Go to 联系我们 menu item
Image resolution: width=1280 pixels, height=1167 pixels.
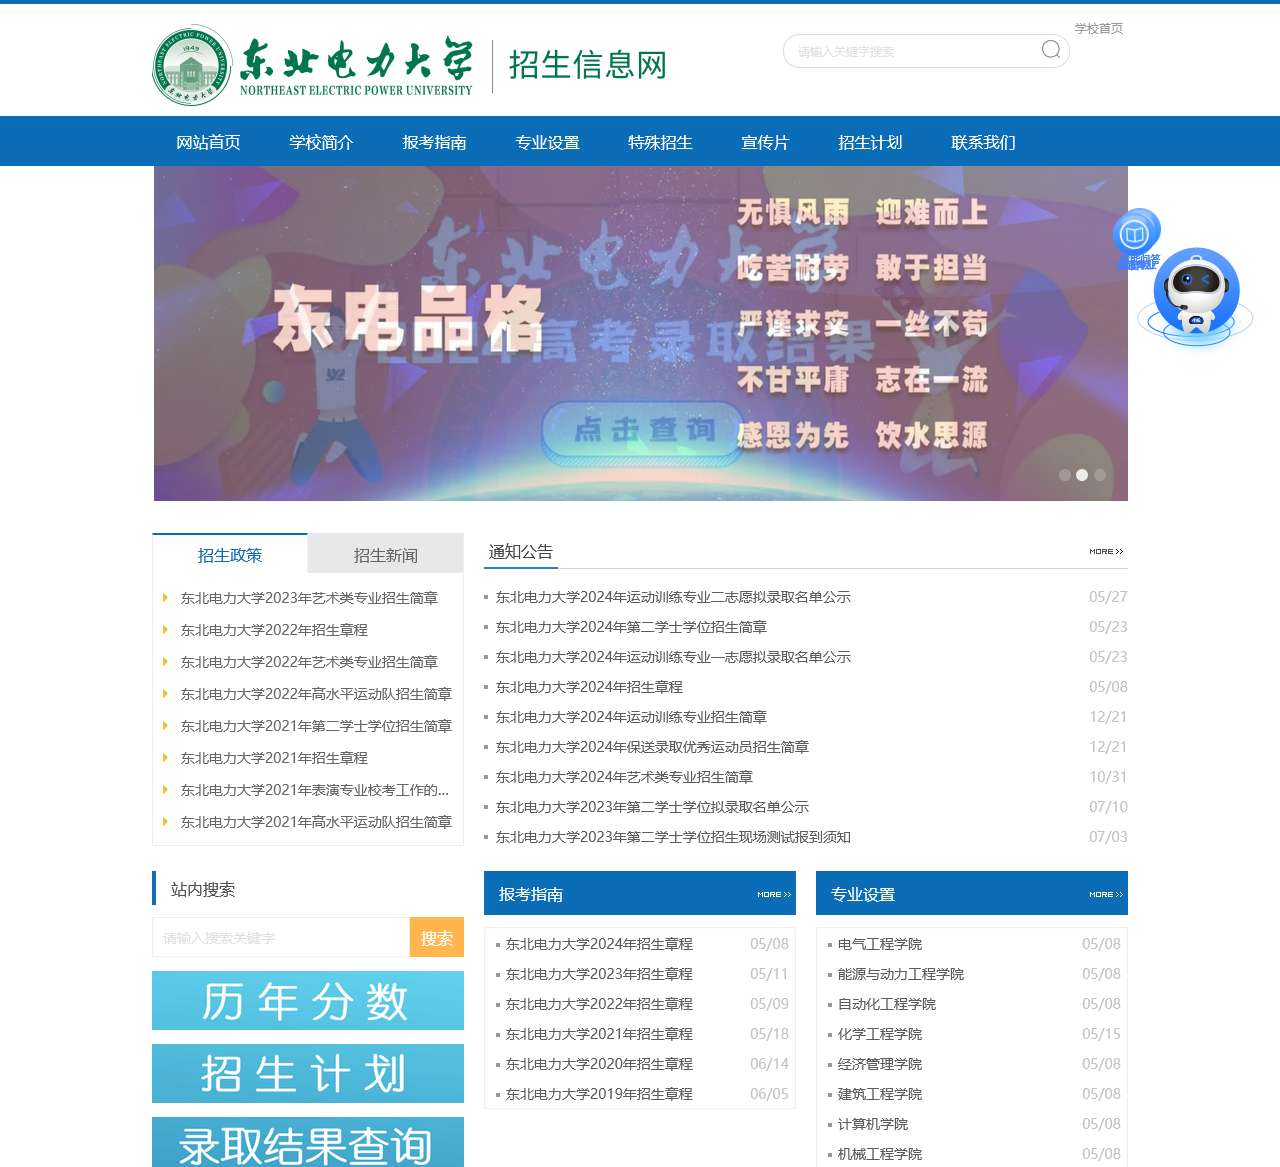coord(983,142)
